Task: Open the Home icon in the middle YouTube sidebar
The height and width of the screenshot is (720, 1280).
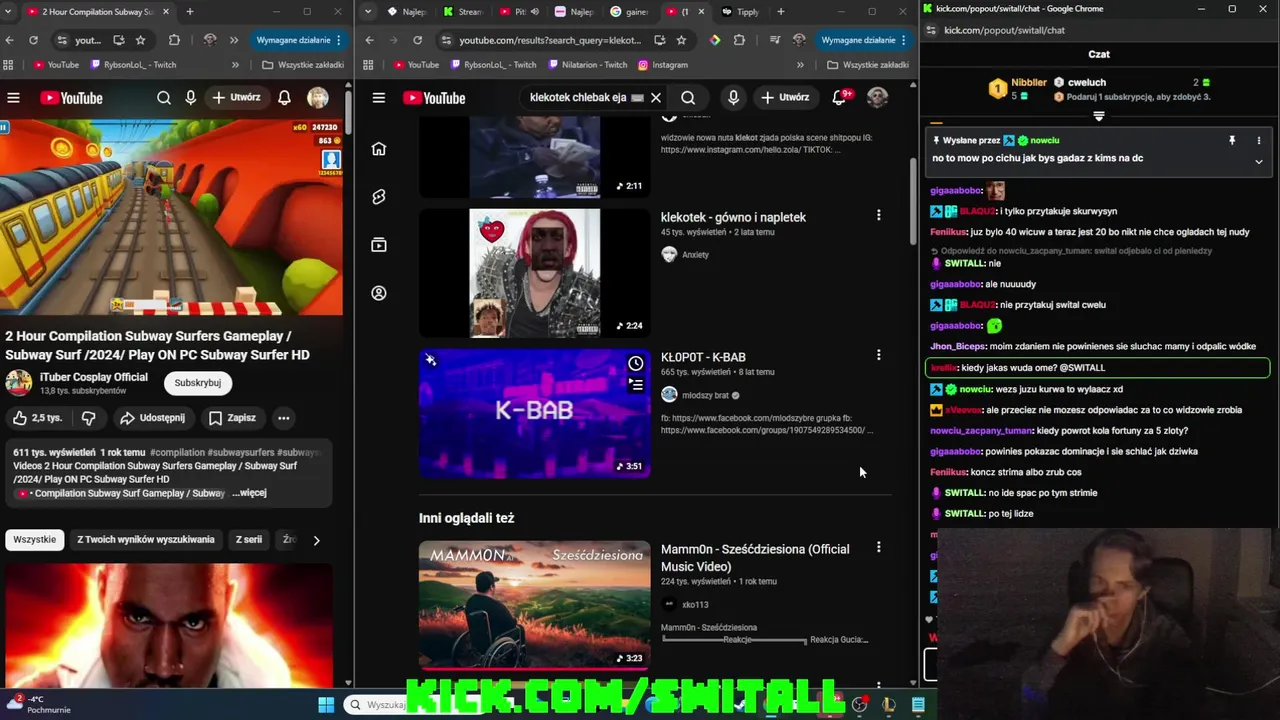Action: point(379,149)
